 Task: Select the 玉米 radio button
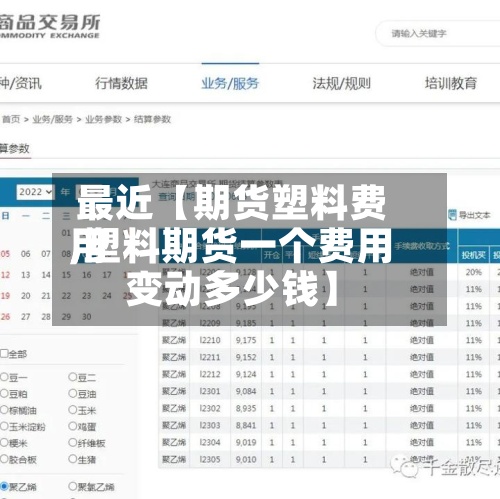tap(72, 410)
